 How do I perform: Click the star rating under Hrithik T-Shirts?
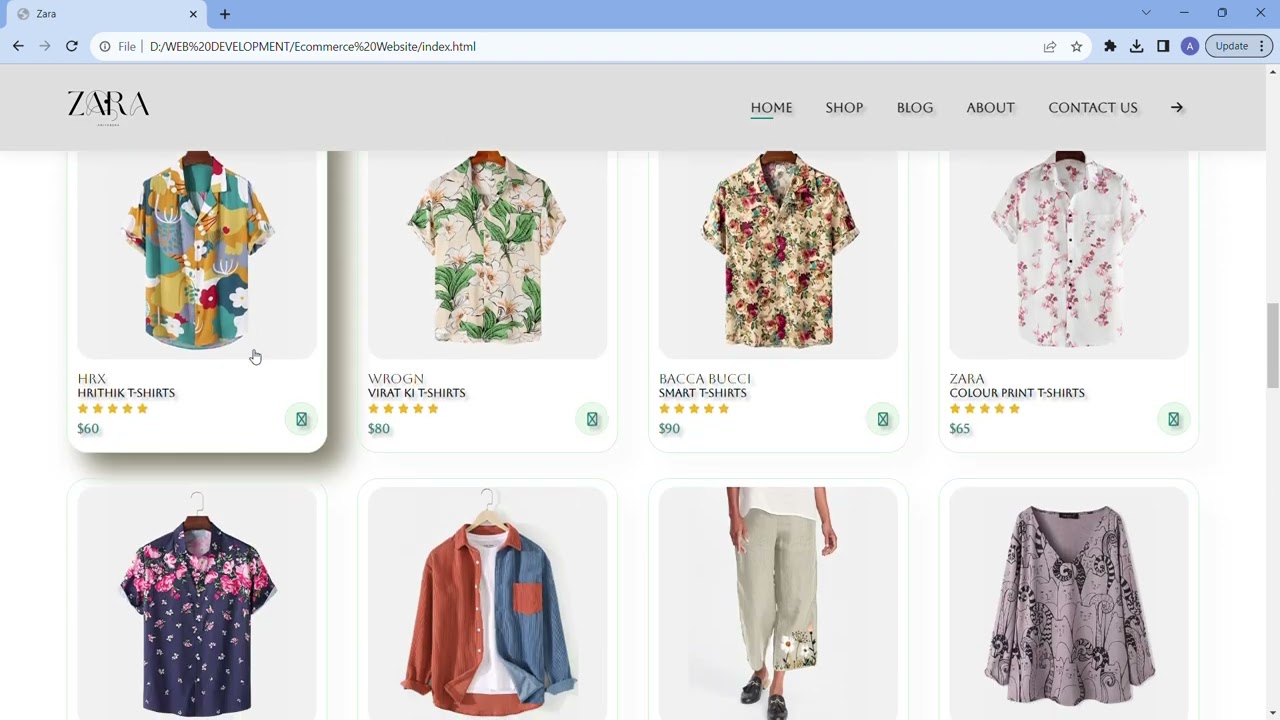tap(113, 409)
